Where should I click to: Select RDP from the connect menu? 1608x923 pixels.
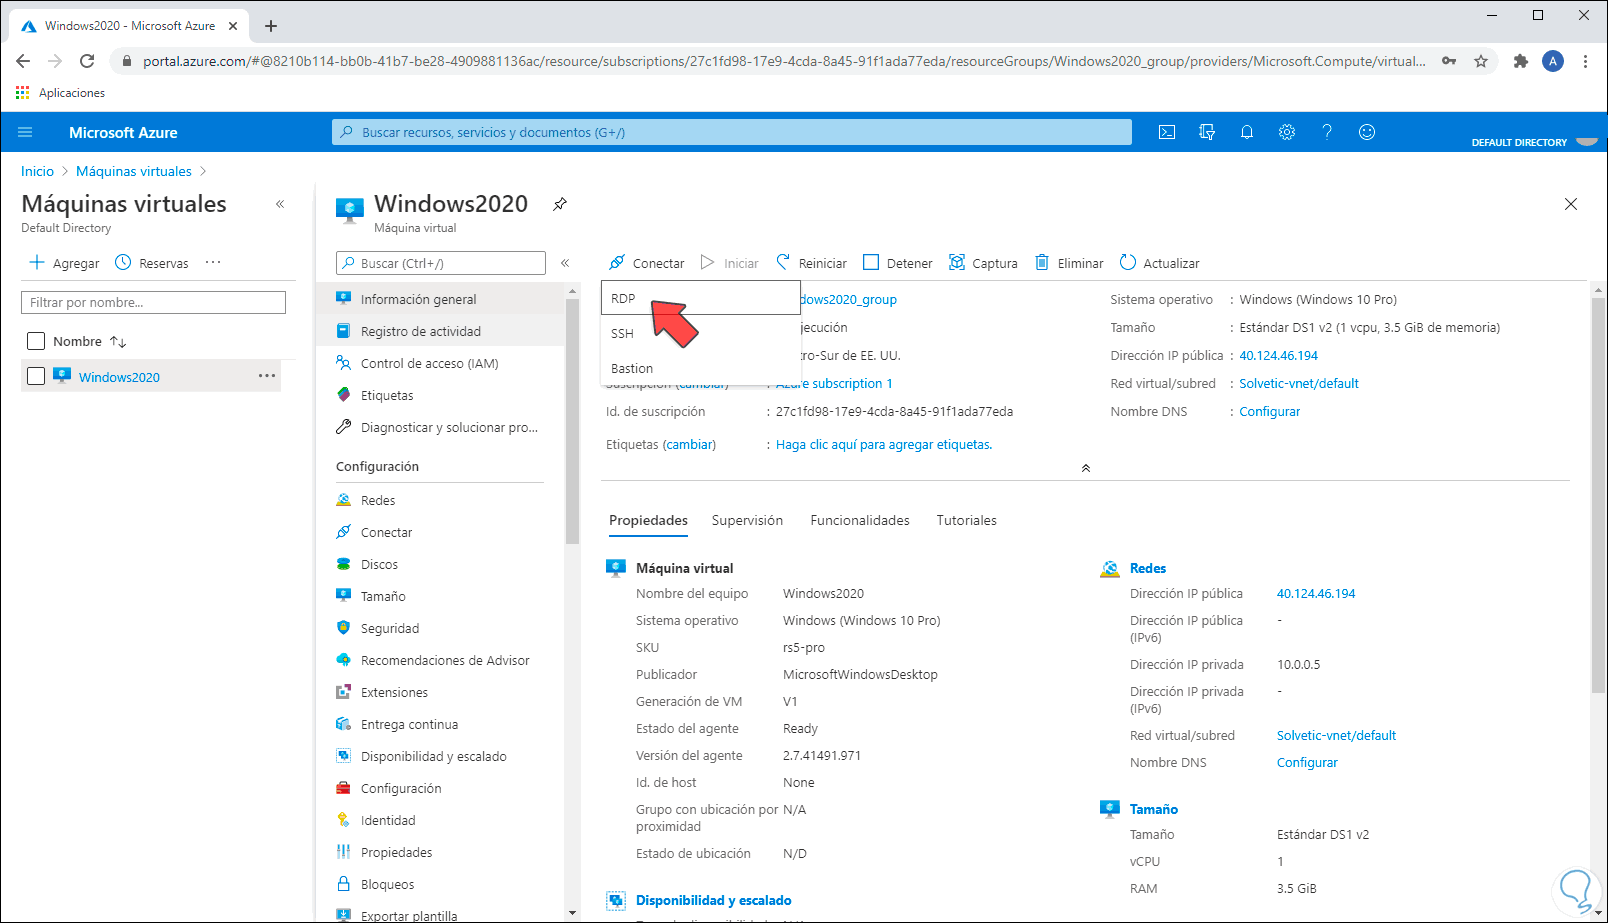pyautogui.click(x=701, y=298)
